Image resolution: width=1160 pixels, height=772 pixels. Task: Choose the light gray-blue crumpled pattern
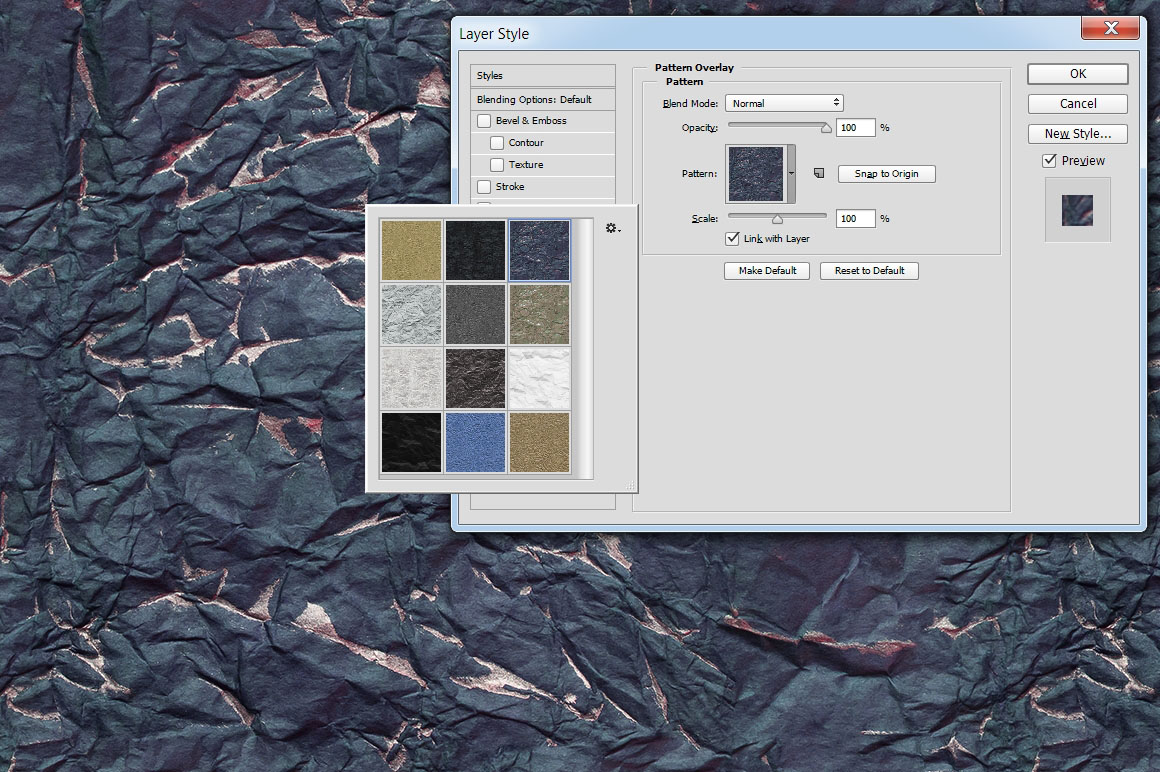point(411,314)
